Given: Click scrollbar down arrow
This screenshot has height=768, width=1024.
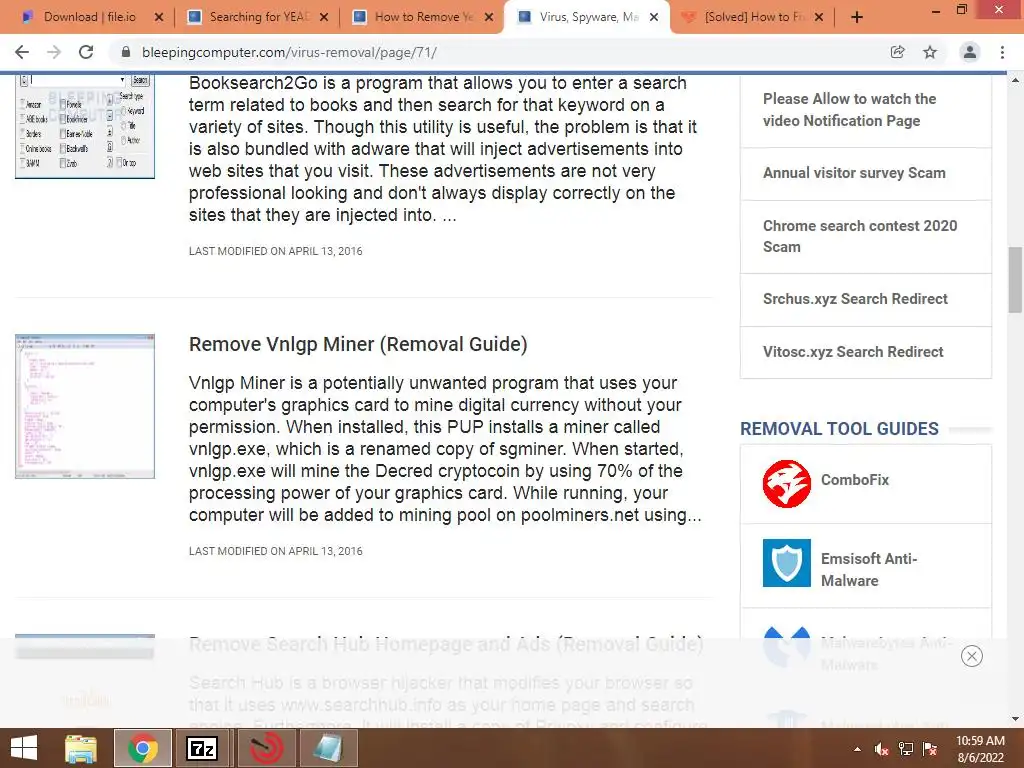Looking at the screenshot, I should coord(1015,719).
